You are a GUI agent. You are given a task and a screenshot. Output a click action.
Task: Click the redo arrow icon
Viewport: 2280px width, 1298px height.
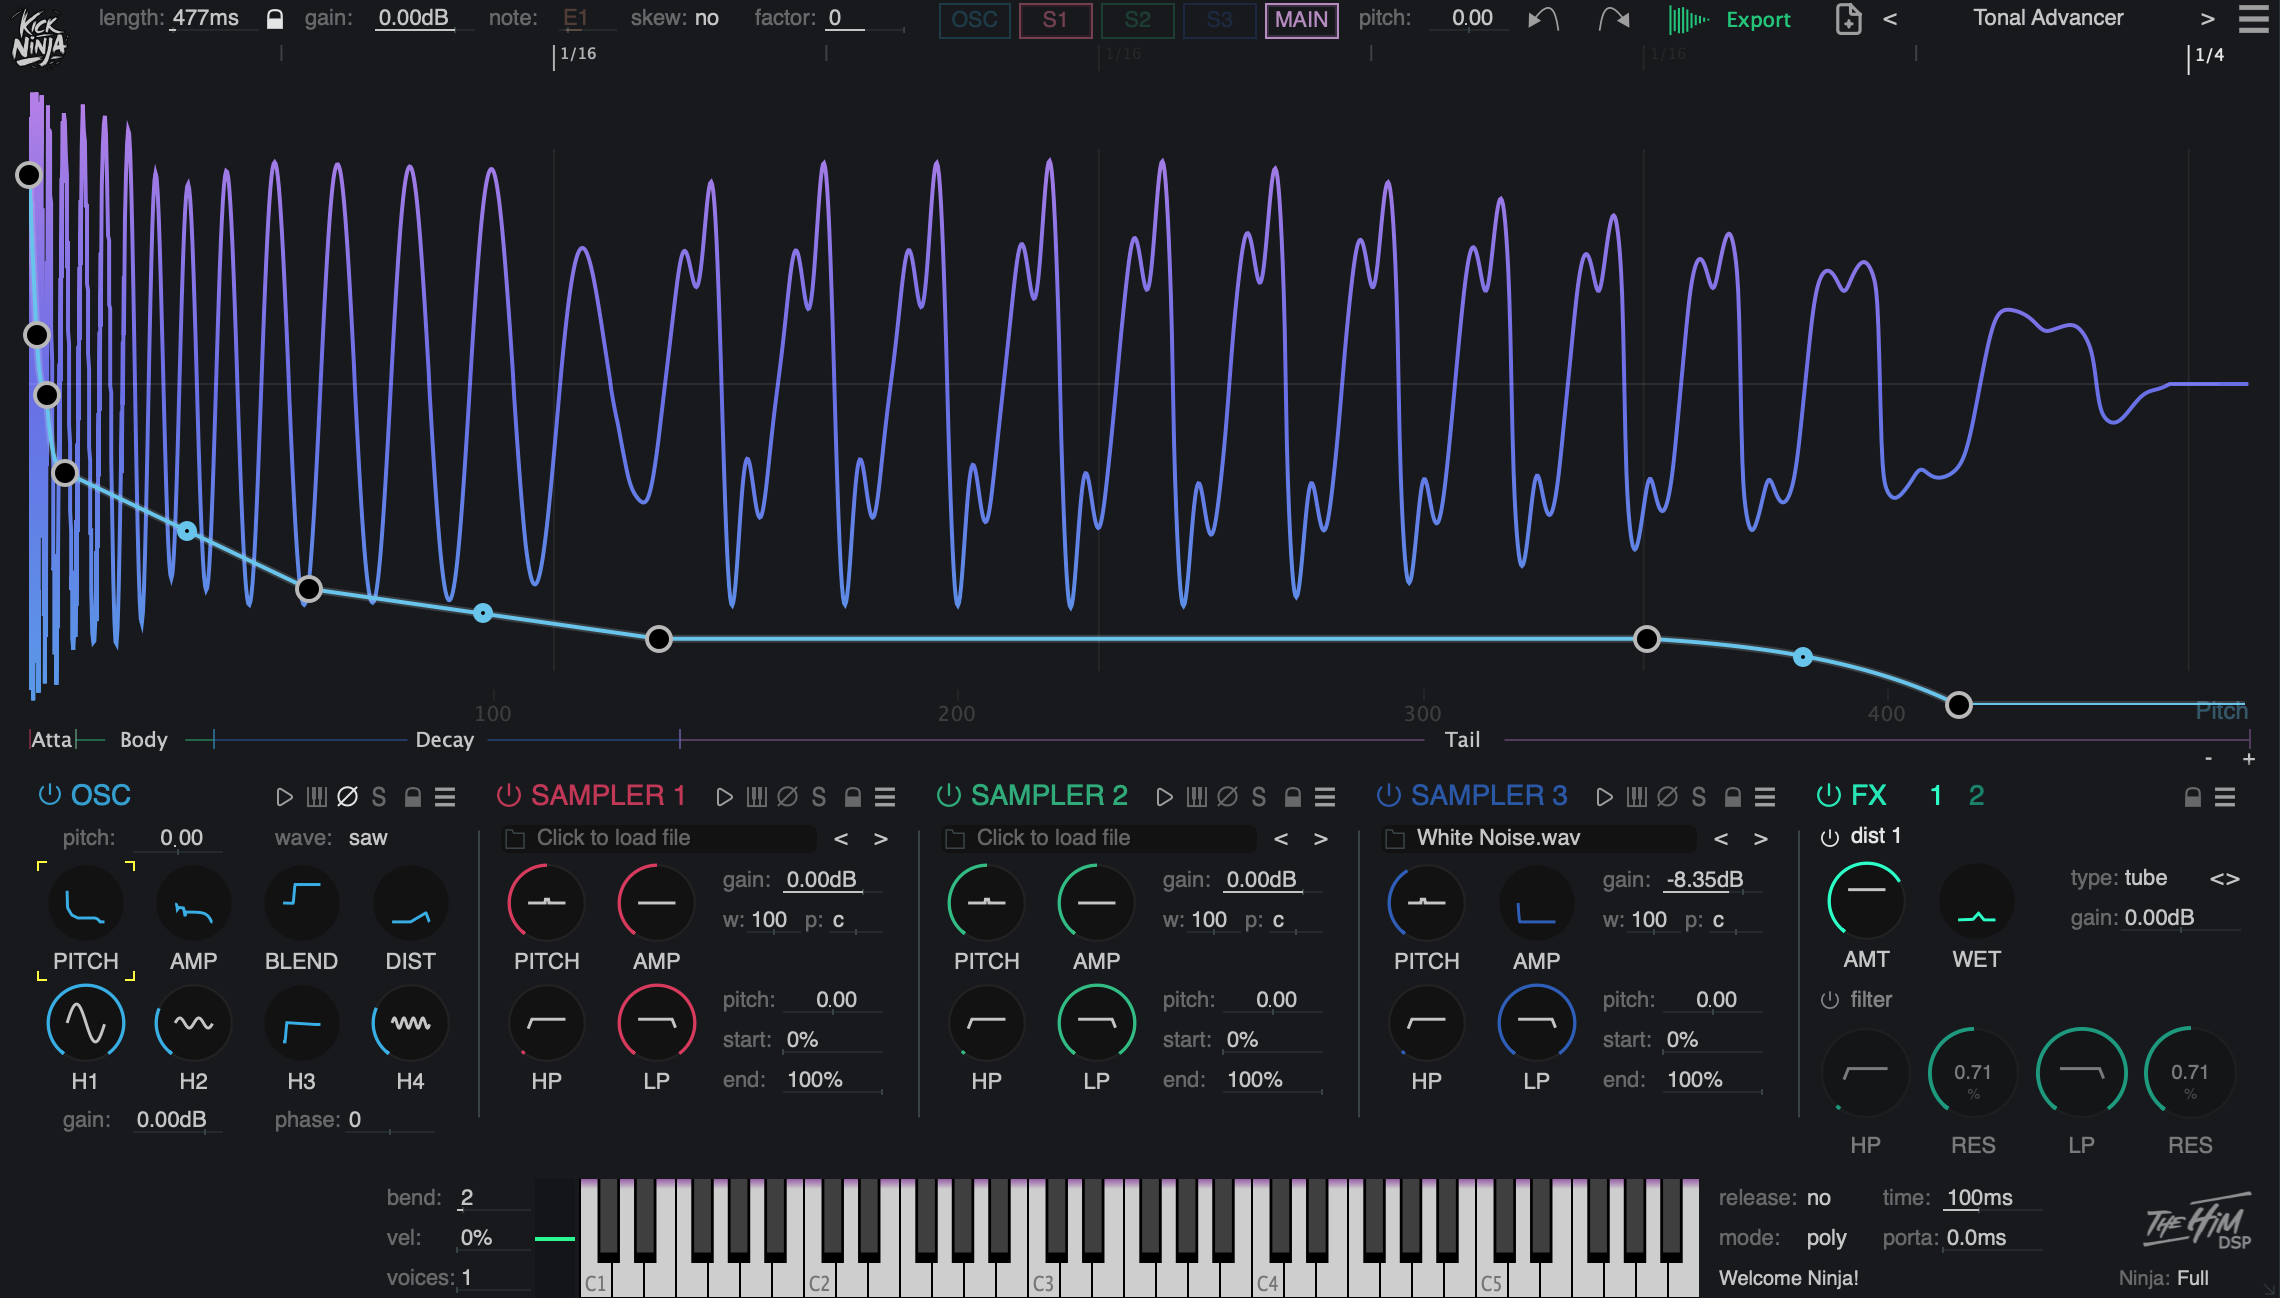pos(1613,19)
